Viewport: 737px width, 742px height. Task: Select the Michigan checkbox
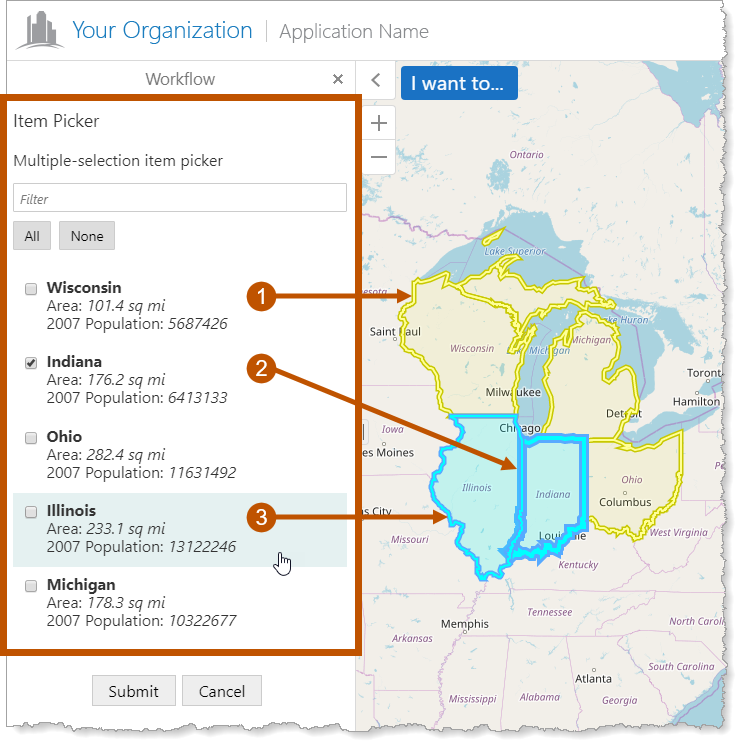31,586
